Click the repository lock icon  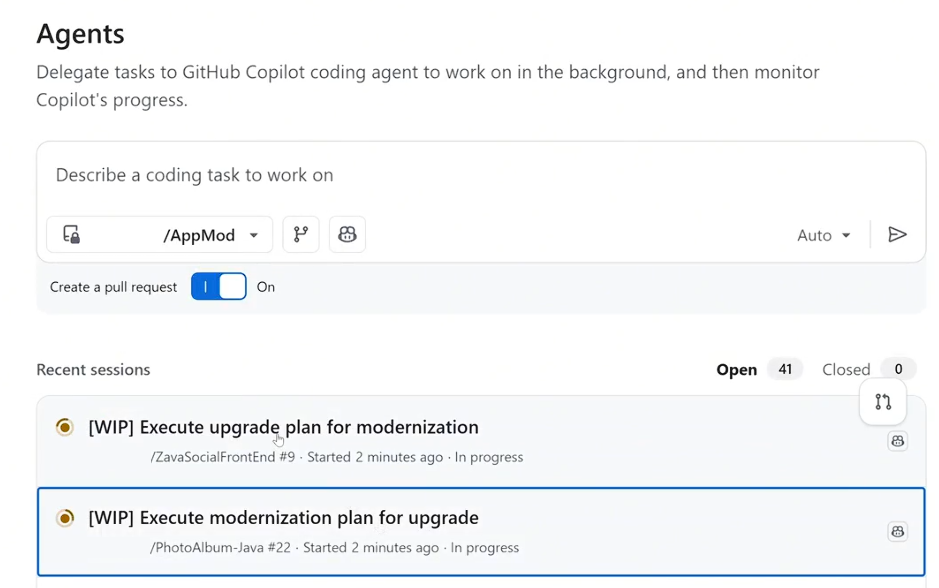click(x=71, y=235)
